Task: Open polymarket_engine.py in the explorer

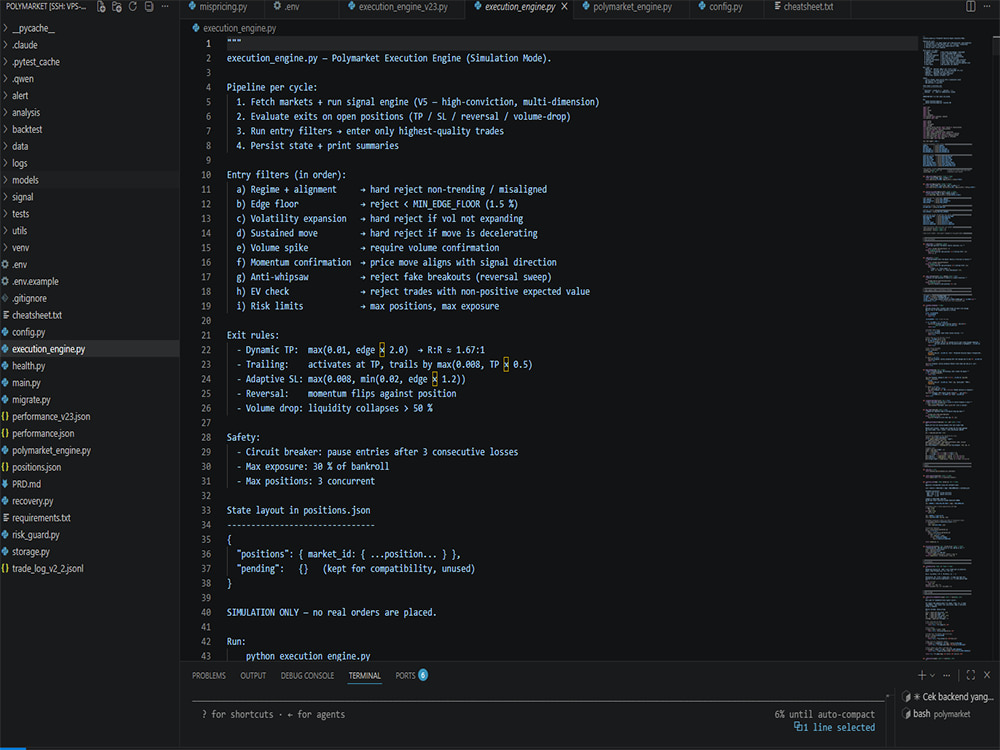Action: pos(90,450)
